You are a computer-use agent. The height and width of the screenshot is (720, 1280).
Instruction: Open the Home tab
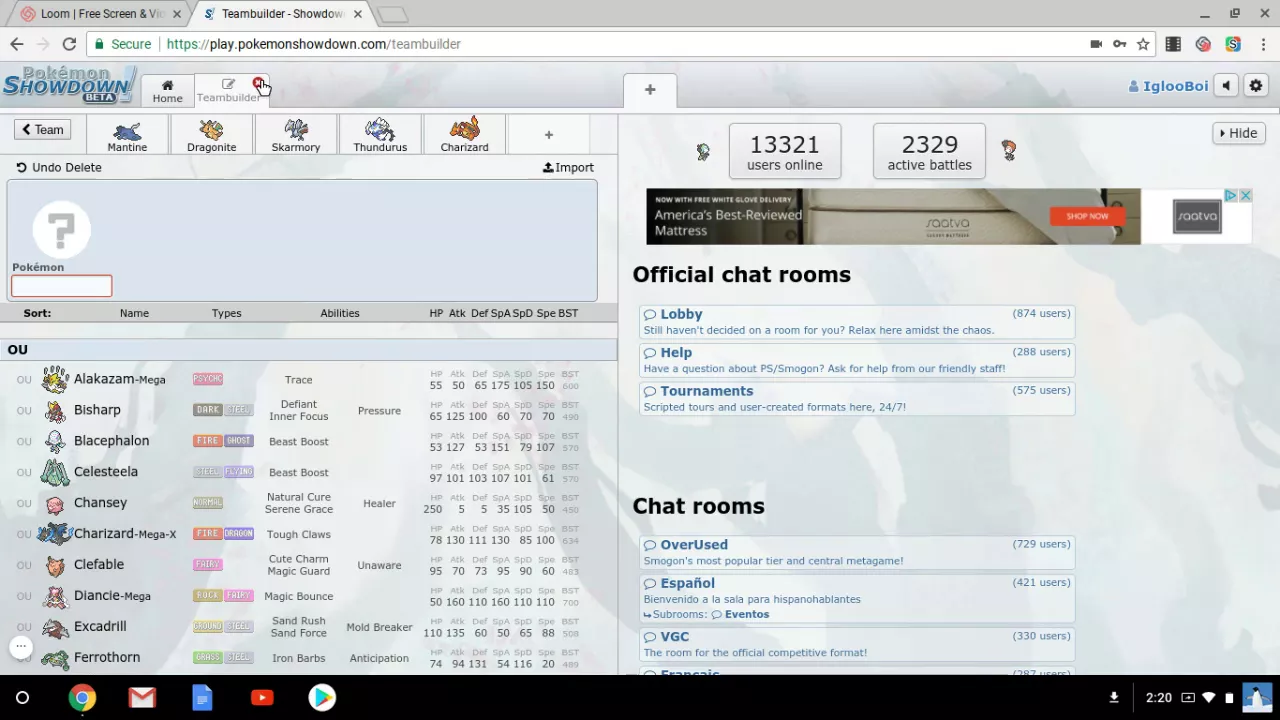[x=167, y=91]
